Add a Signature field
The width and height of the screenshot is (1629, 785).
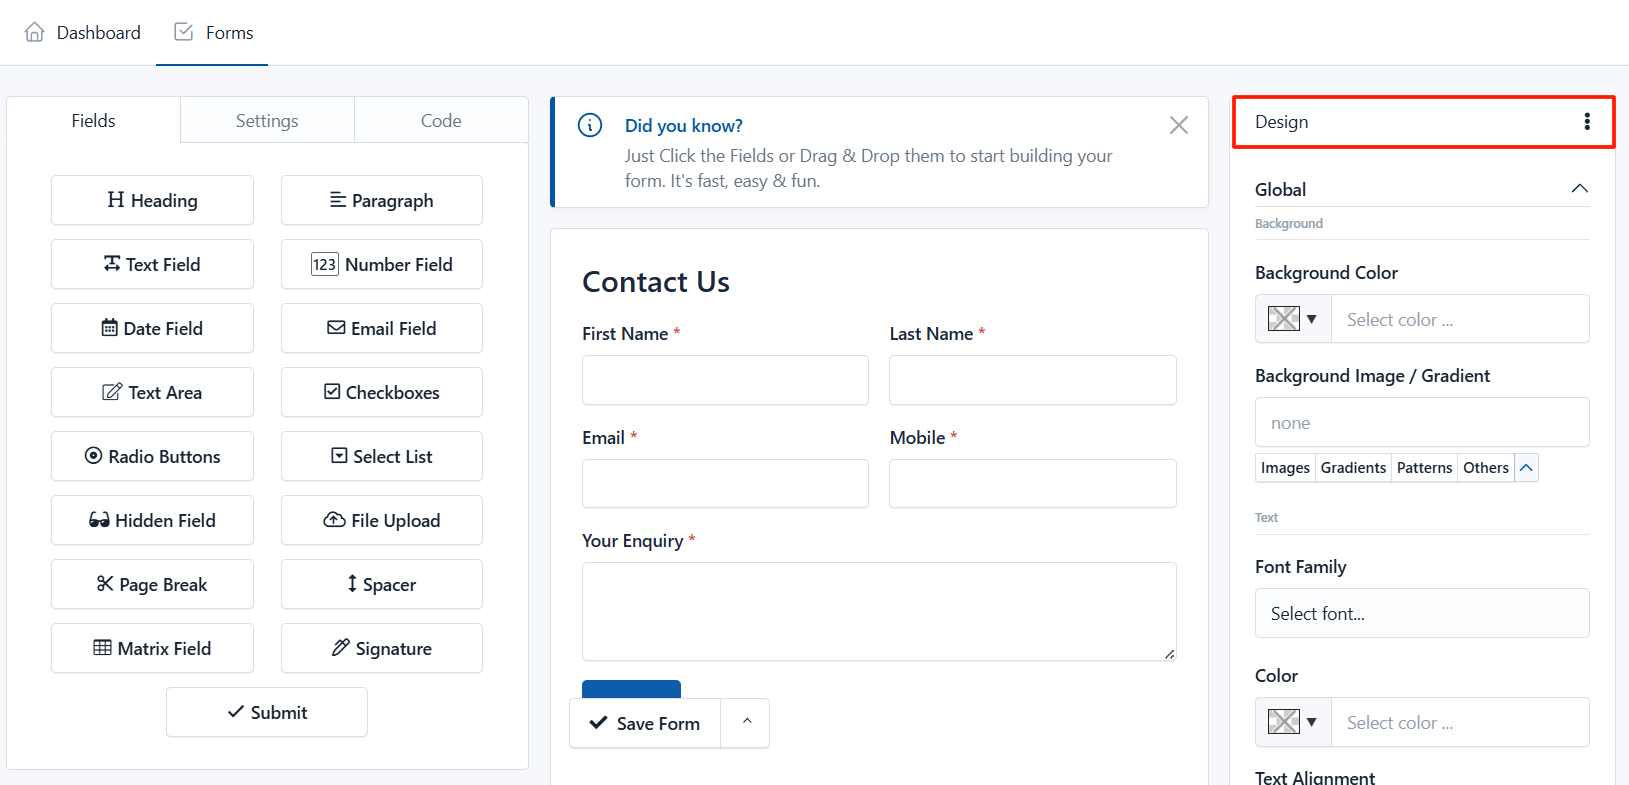(x=382, y=648)
